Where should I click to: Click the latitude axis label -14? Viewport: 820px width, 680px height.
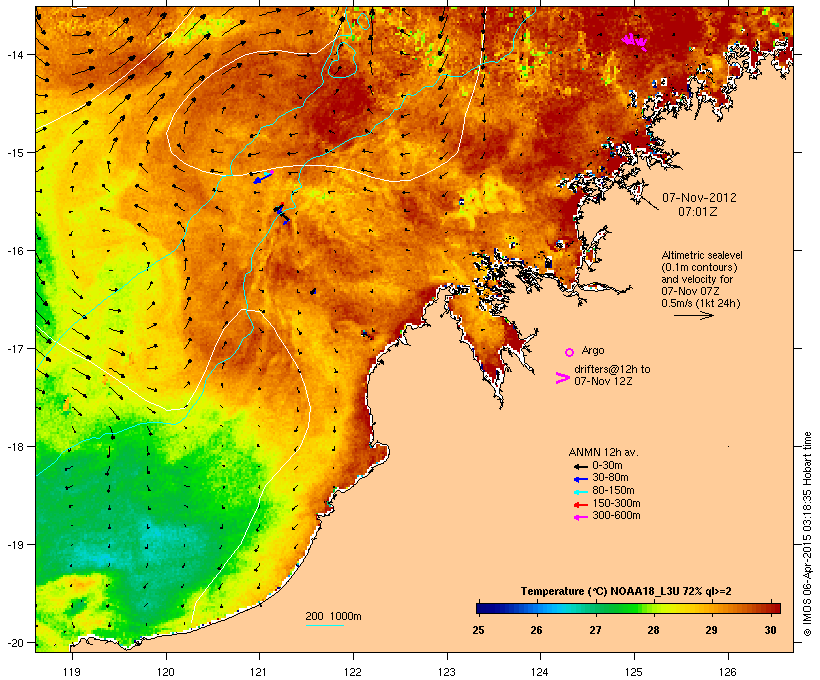pyautogui.click(x=14, y=55)
